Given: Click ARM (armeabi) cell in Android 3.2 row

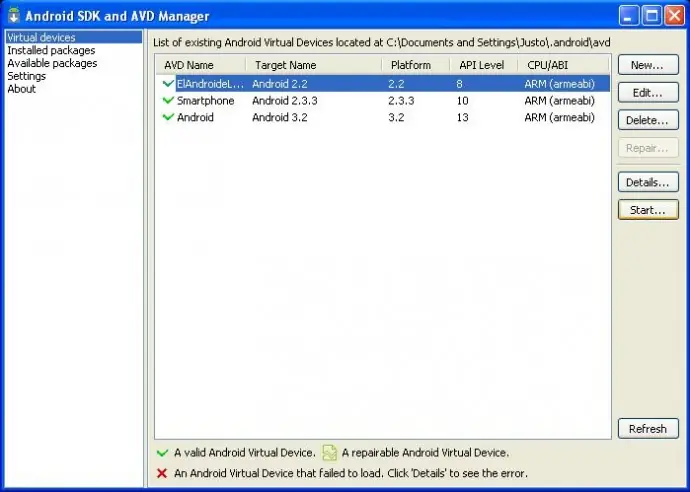Looking at the screenshot, I should pyautogui.click(x=559, y=117).
